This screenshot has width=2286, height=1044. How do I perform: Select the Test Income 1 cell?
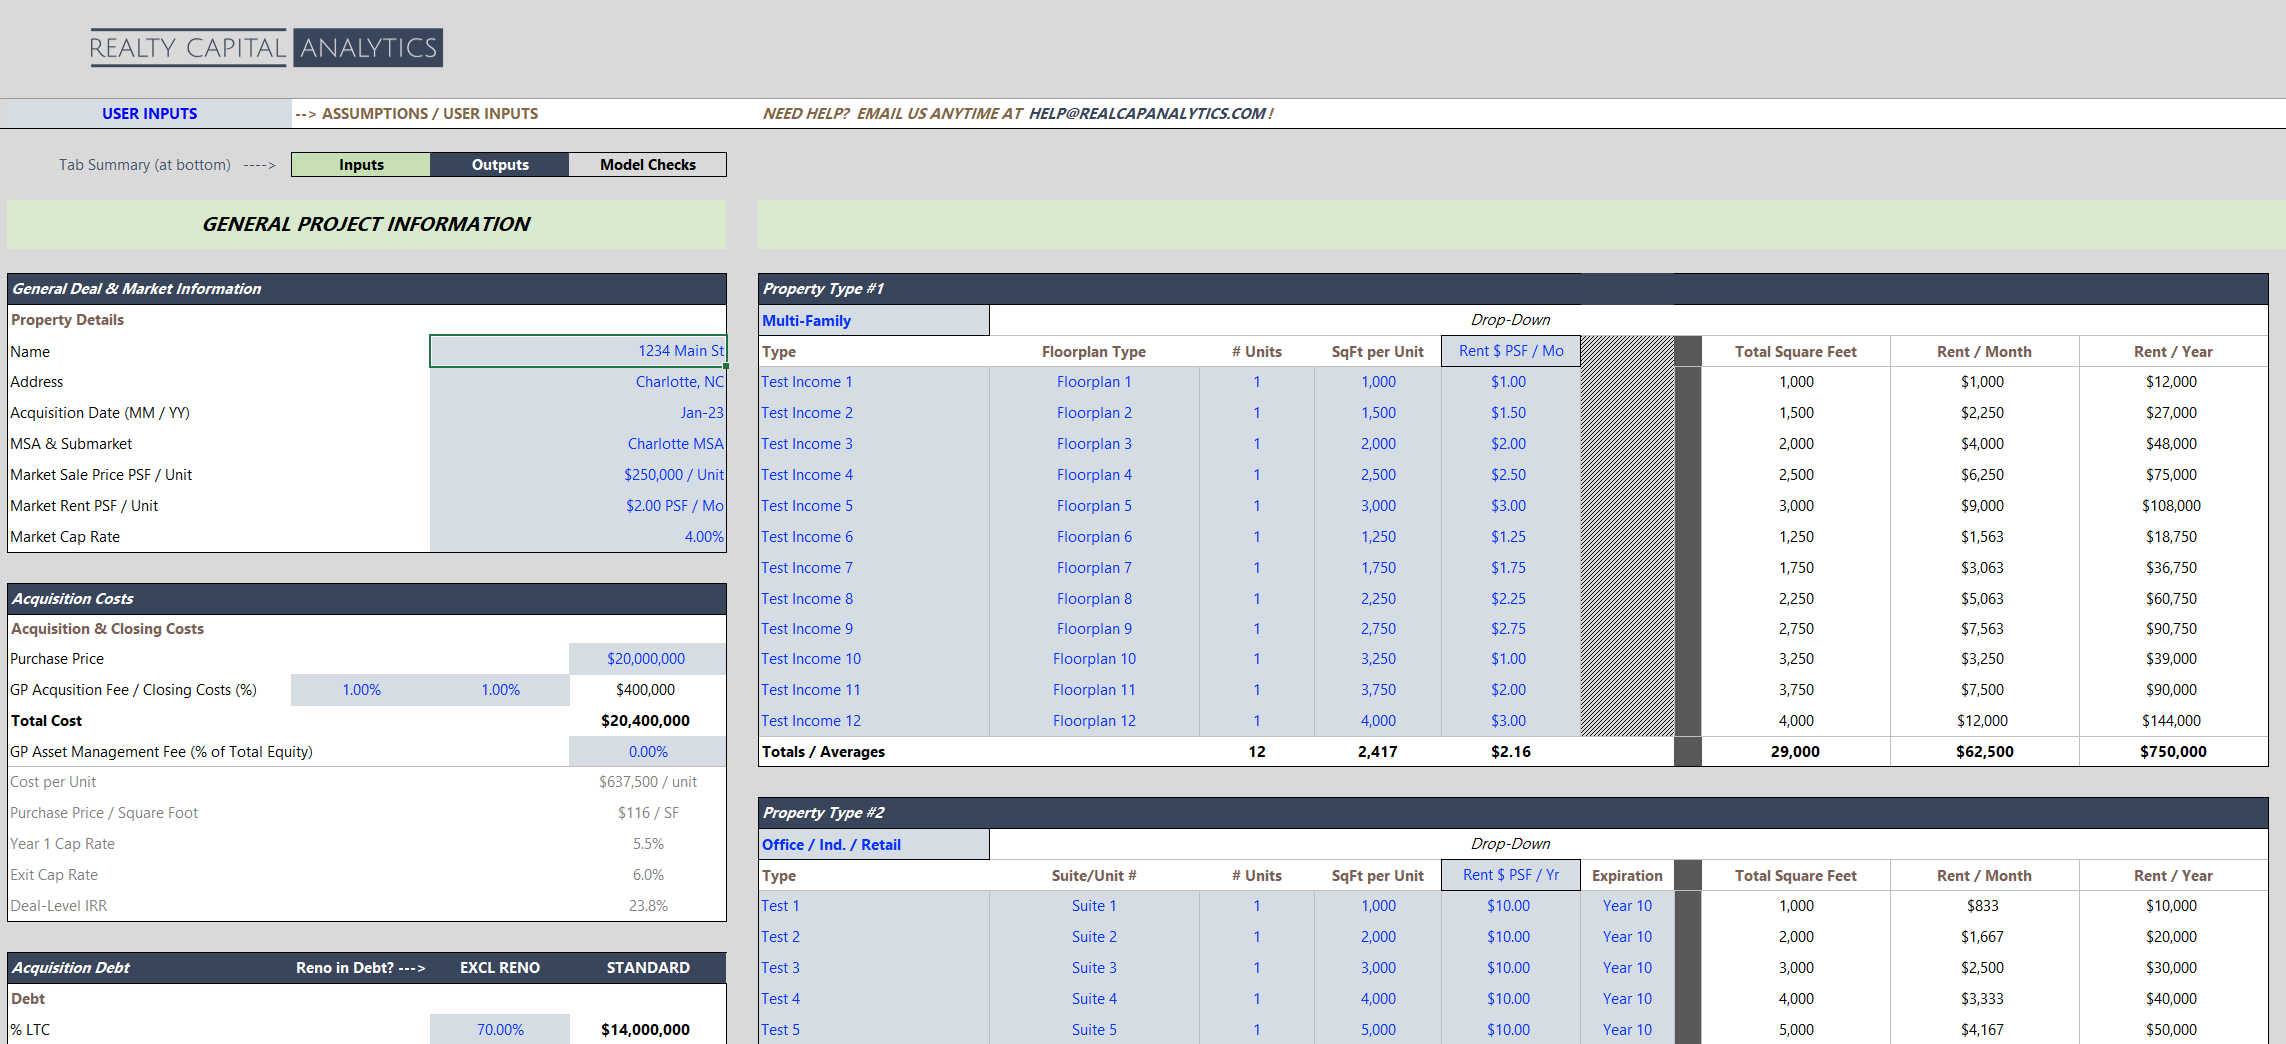807,381
